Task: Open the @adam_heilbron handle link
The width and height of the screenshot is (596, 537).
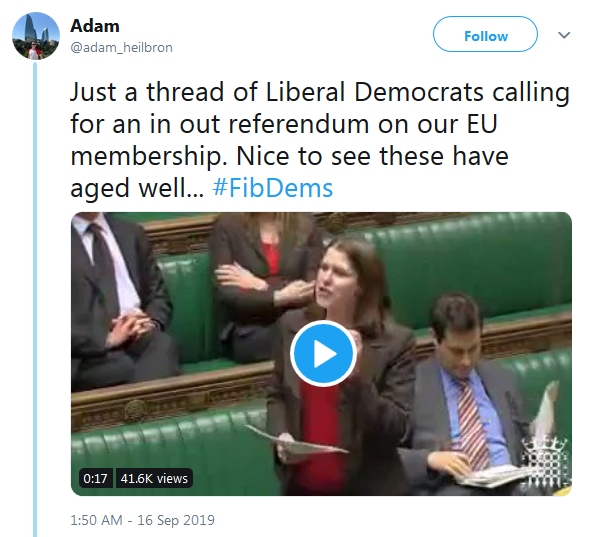Action: point(122,48)
